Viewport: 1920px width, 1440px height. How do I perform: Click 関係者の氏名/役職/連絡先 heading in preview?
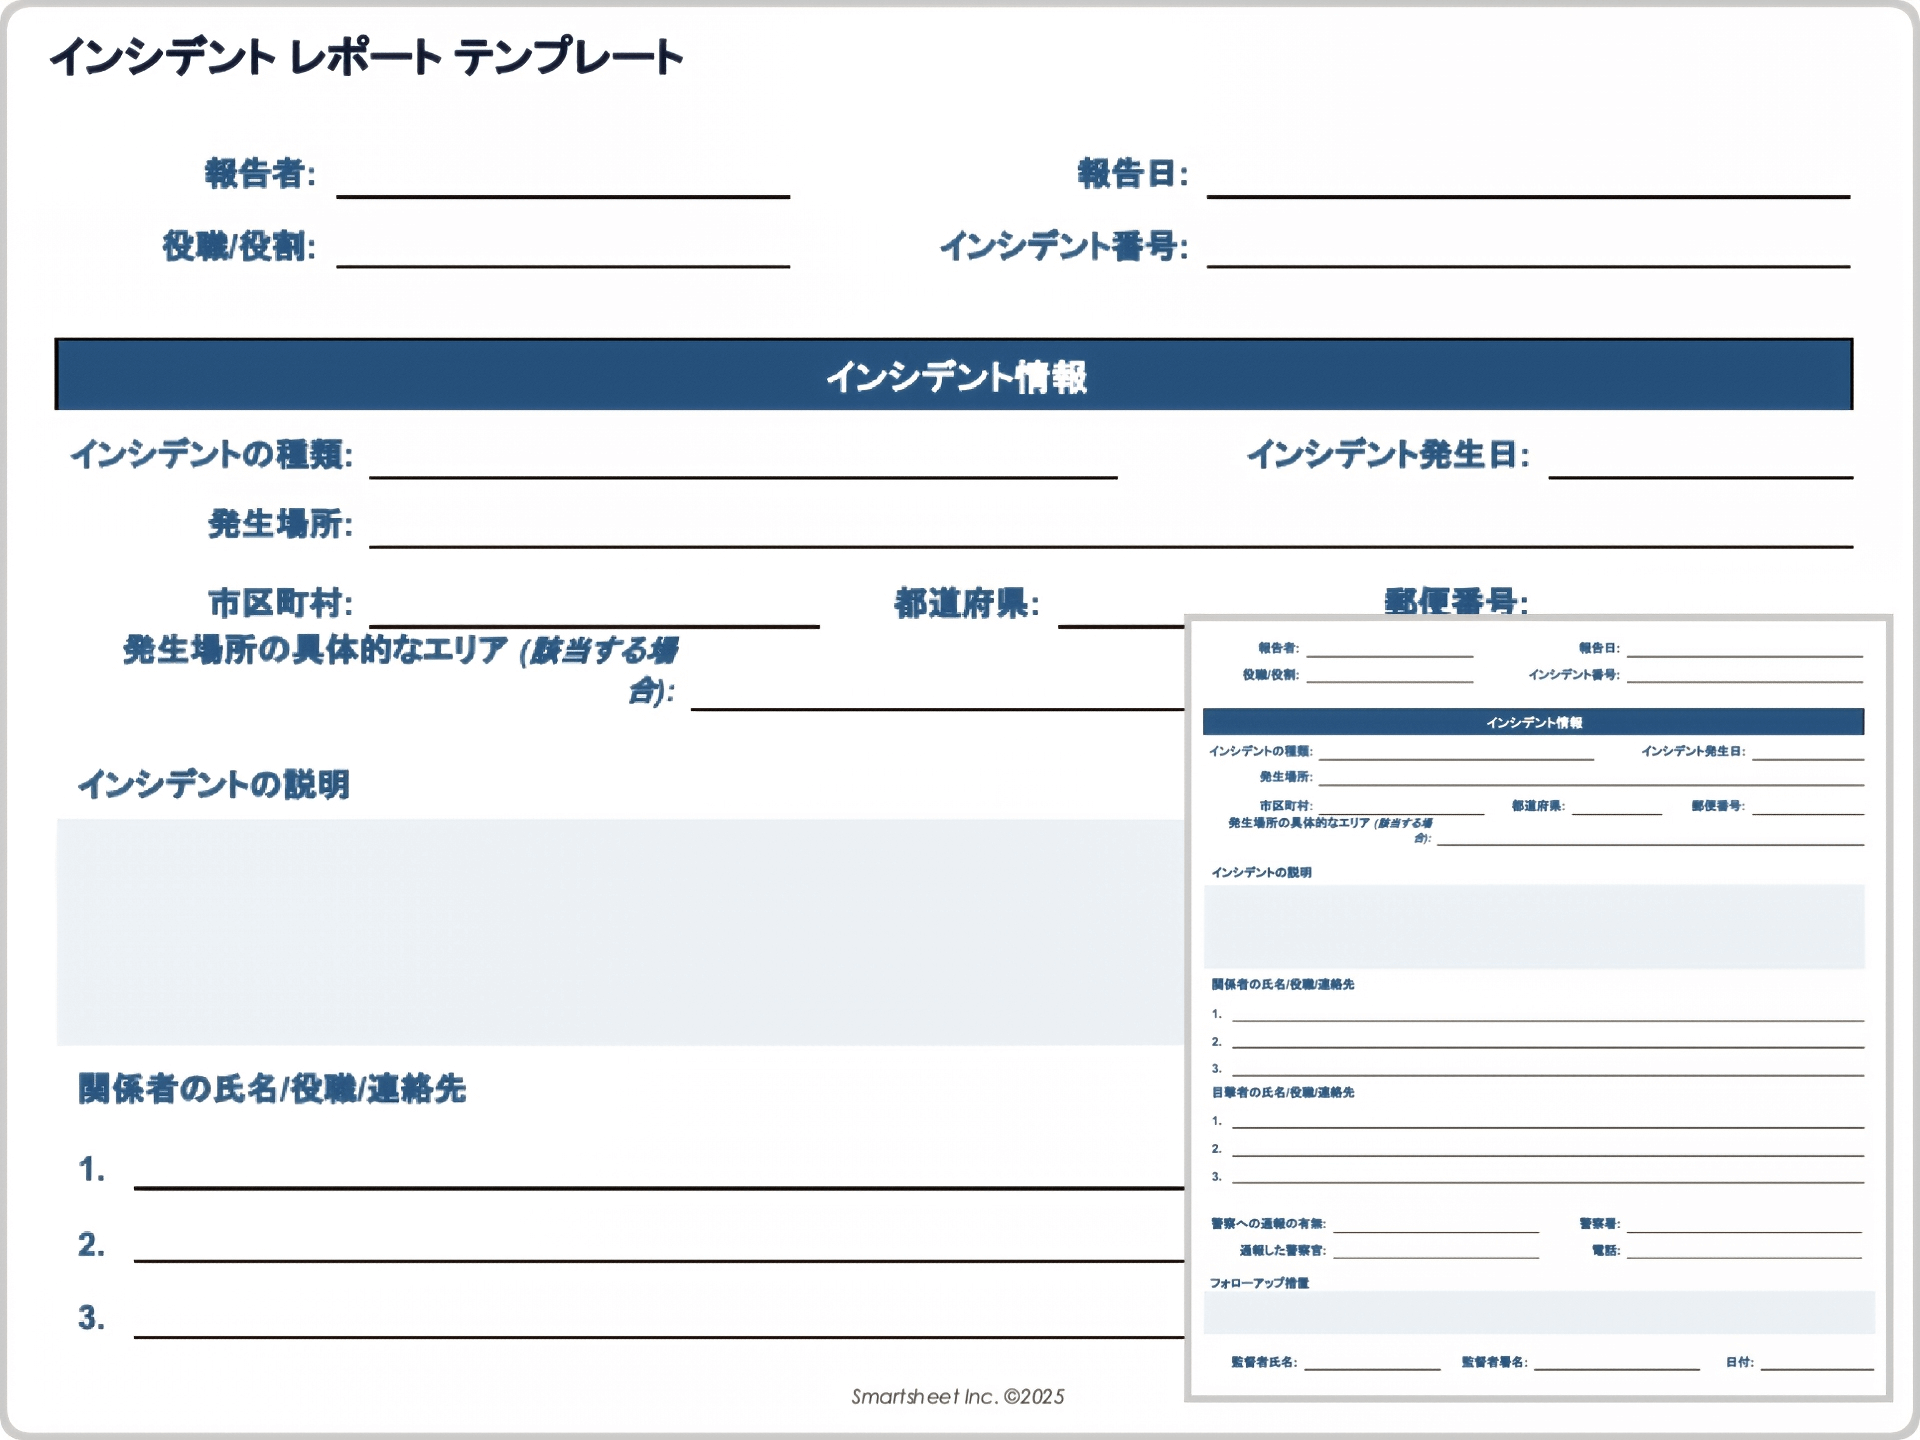coord(1283,985)
